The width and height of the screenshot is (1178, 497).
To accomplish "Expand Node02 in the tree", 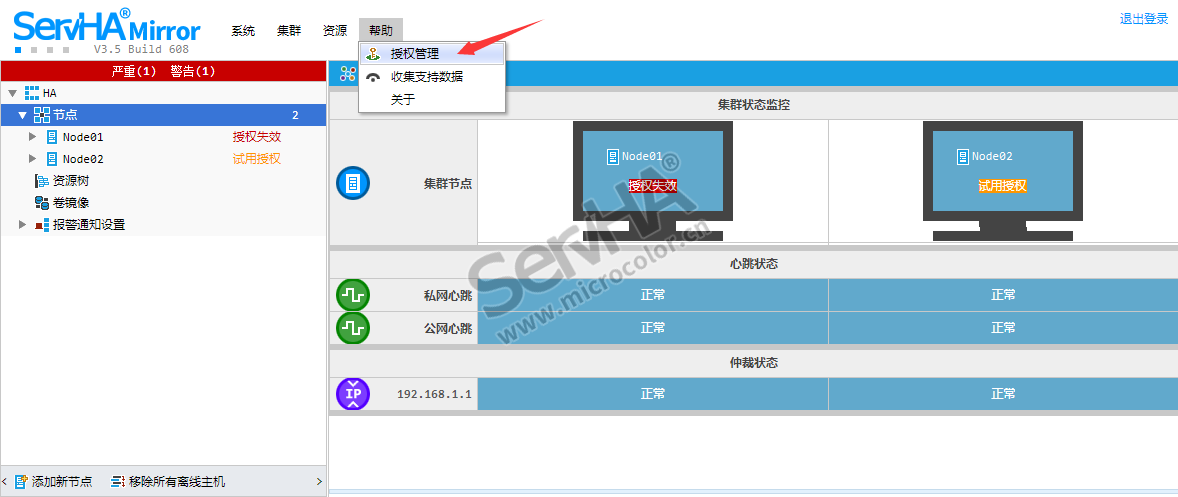I will coord(33,159).
